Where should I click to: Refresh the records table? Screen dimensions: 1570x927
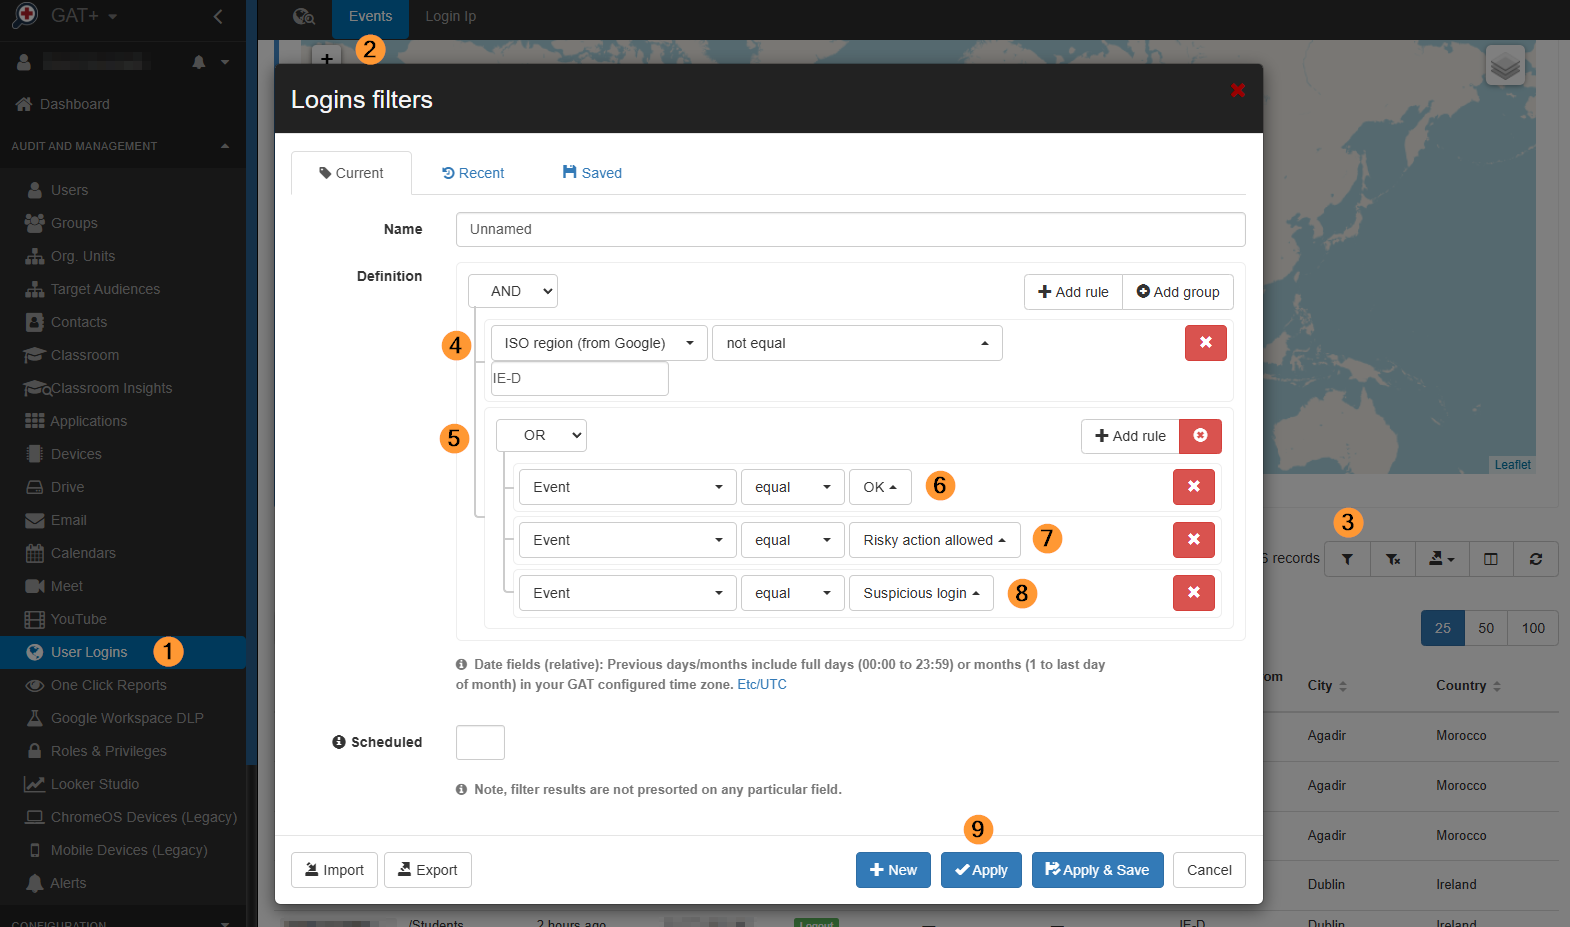click(x=1536, y=559)
